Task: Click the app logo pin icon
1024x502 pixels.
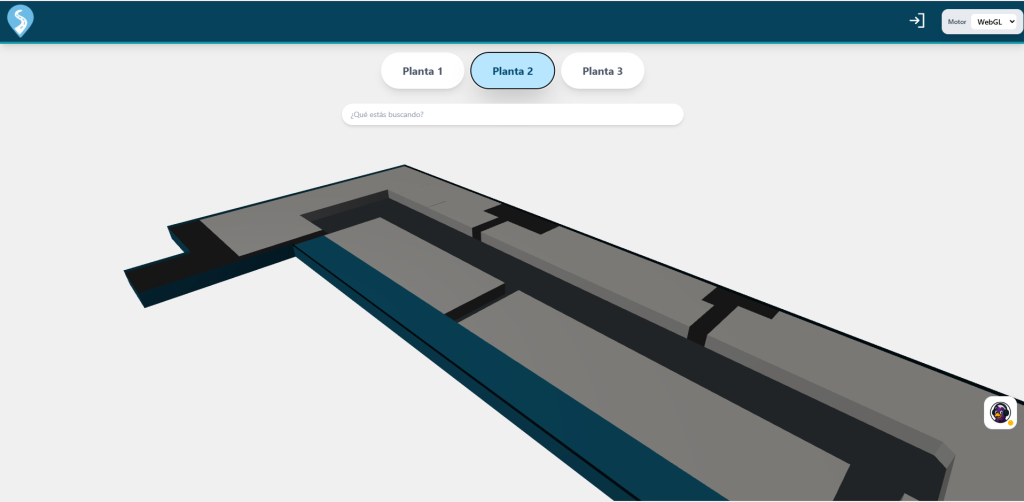Action: [20, 21]
